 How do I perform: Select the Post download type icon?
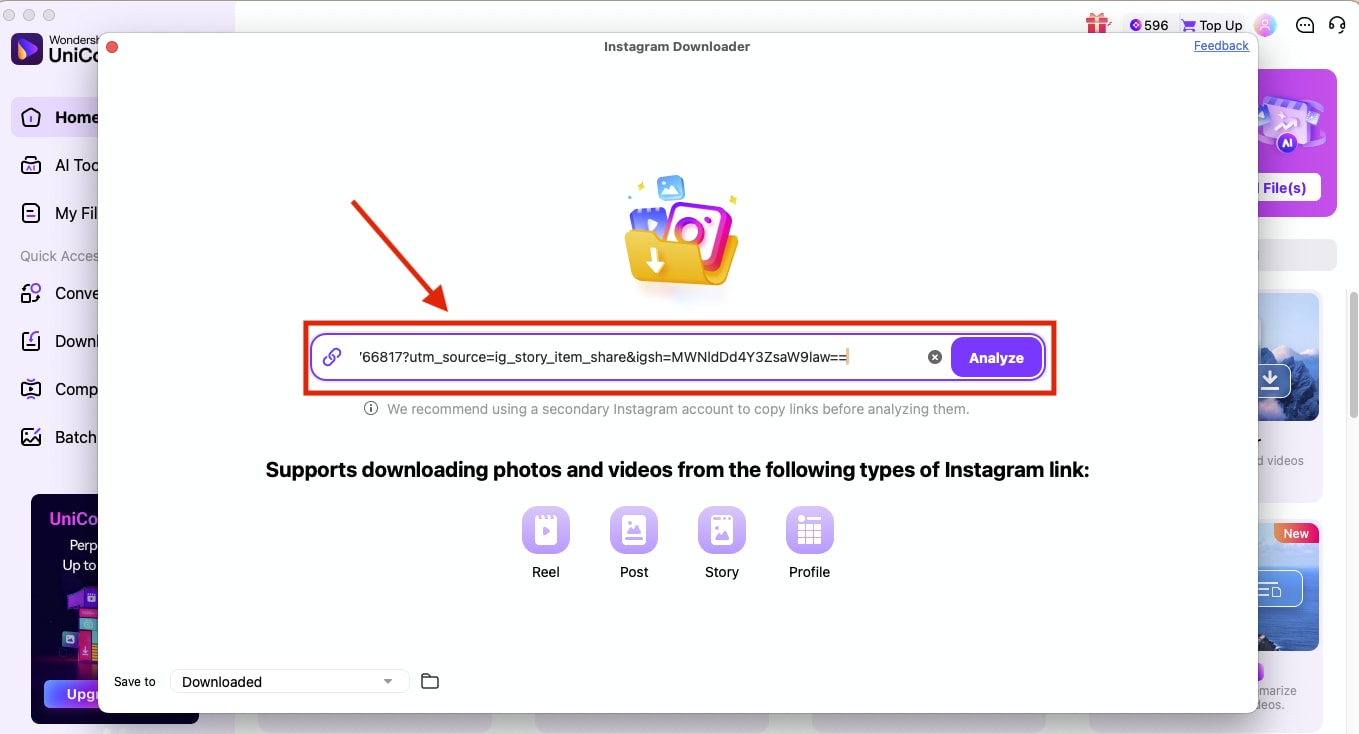[x=633, y=530]
